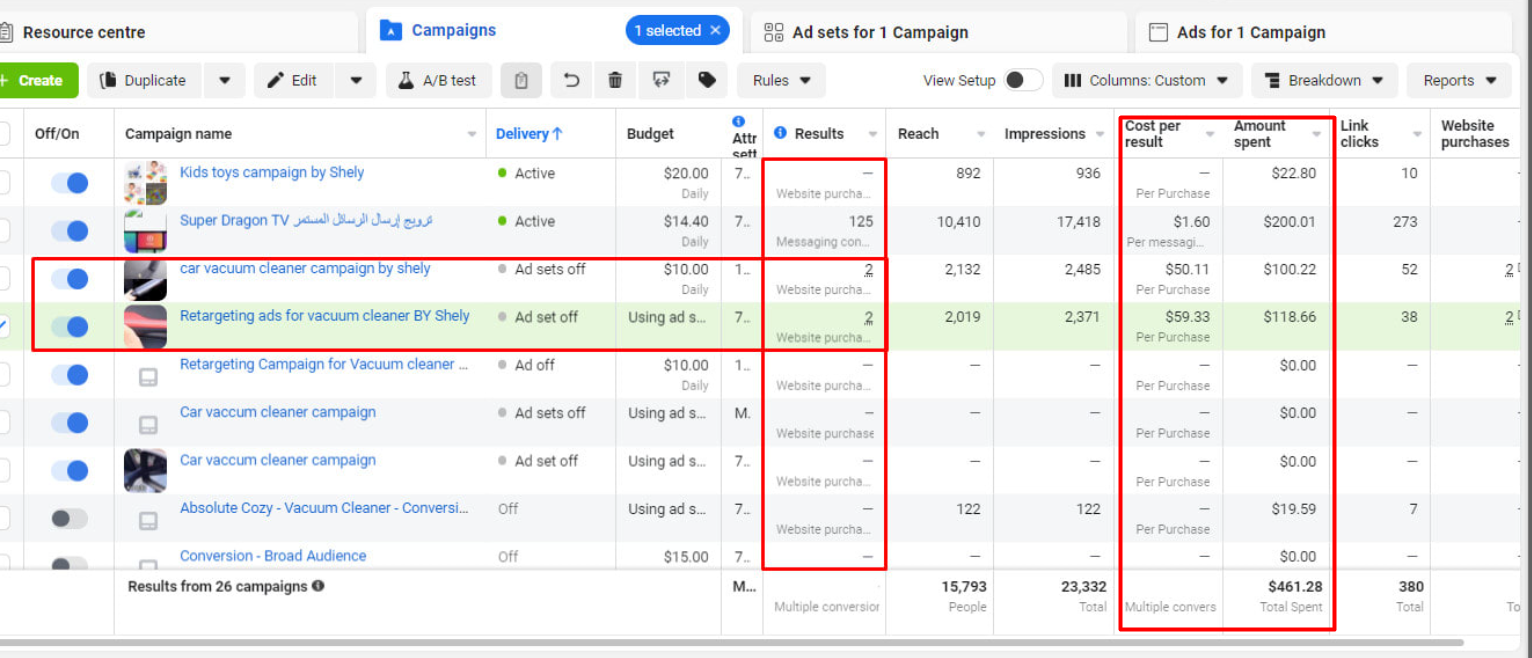Click the car vacuum cleaner campaign thumbnail
This screenshot has width=1532, height=658.
click(x=145, y=279)
